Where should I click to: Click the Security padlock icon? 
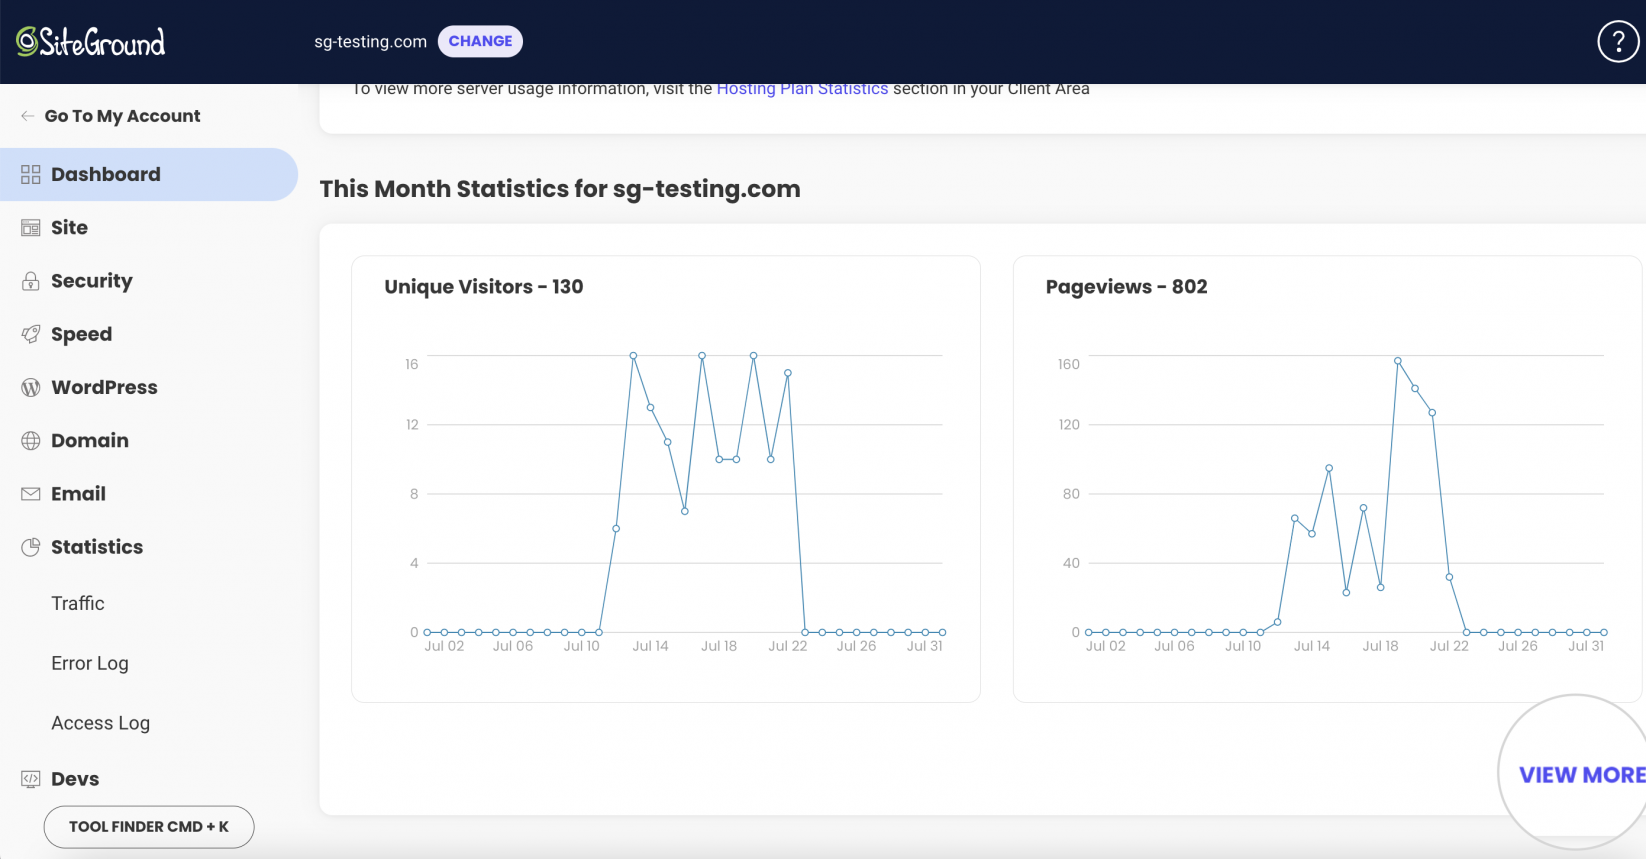click(31, 281)
